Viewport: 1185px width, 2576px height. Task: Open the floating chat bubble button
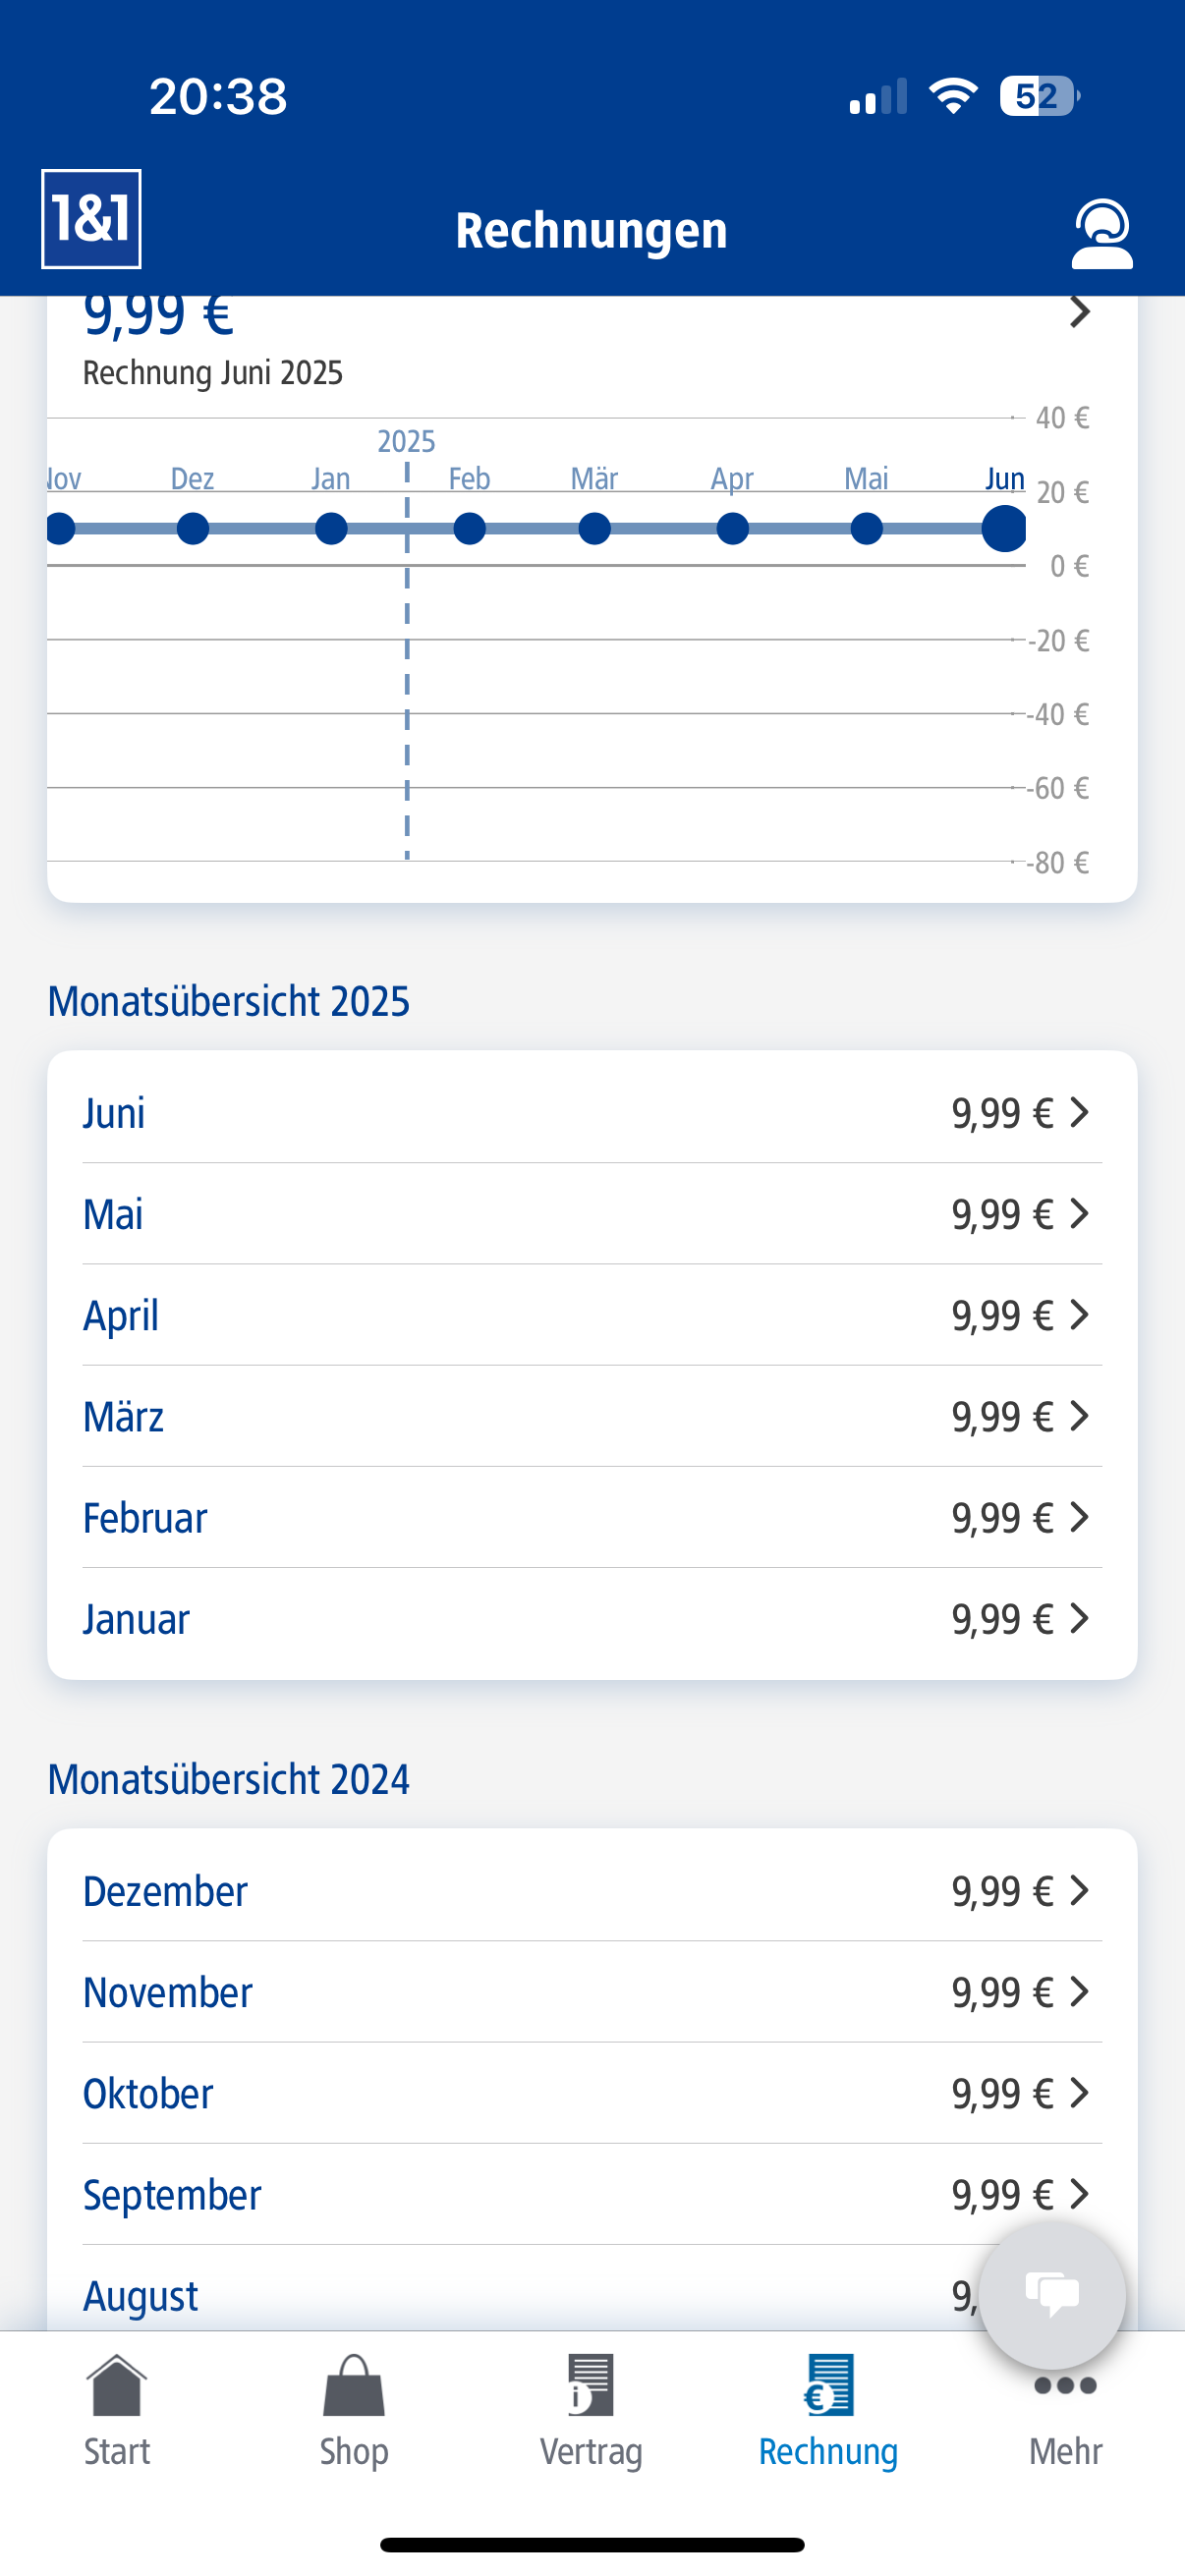pos(1051,2294)
